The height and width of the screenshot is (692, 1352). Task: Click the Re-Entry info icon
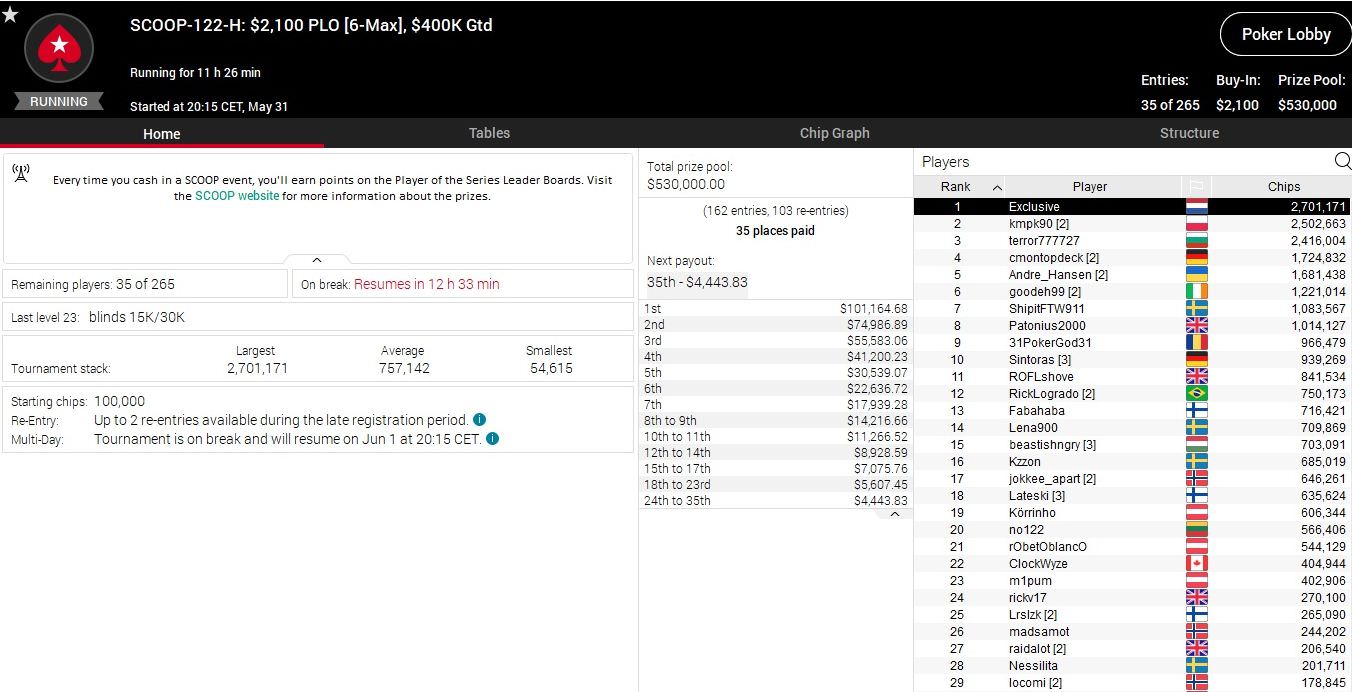[479, 420]
